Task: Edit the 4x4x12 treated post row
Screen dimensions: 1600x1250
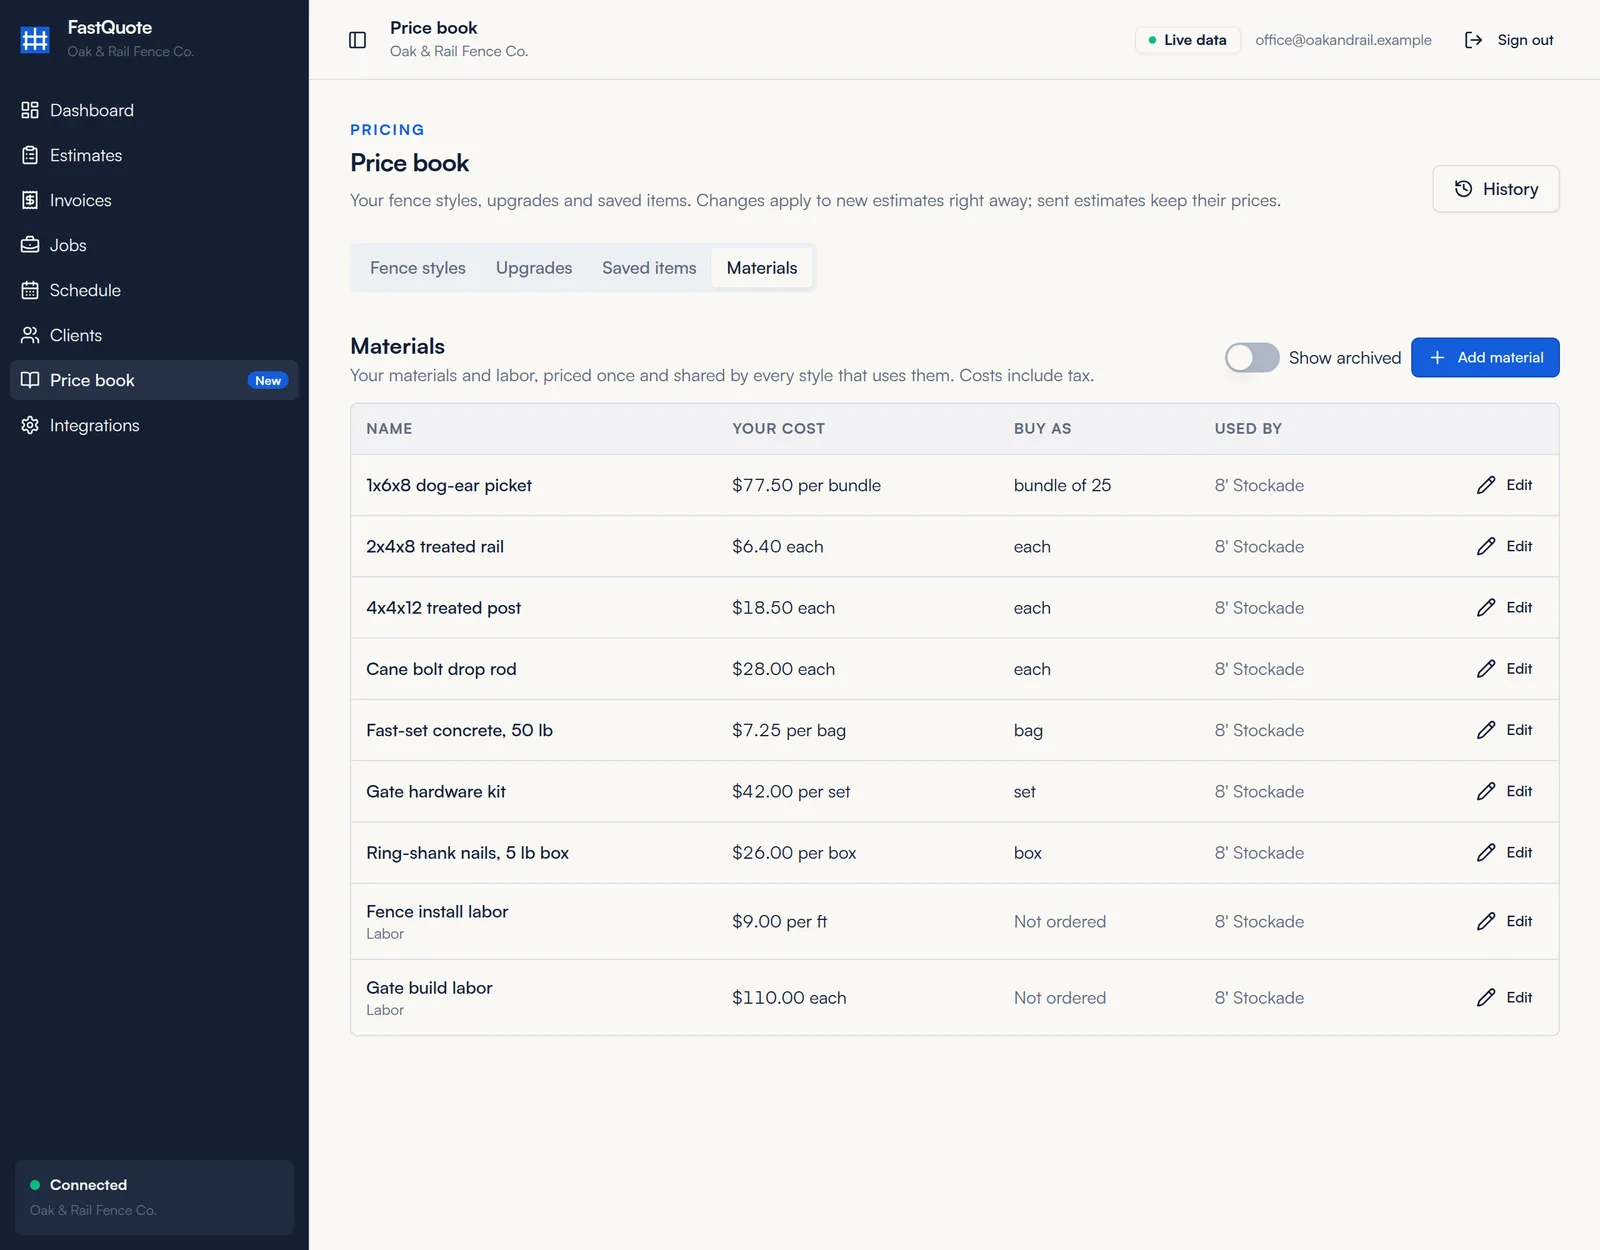Action: pos(1504,608)
